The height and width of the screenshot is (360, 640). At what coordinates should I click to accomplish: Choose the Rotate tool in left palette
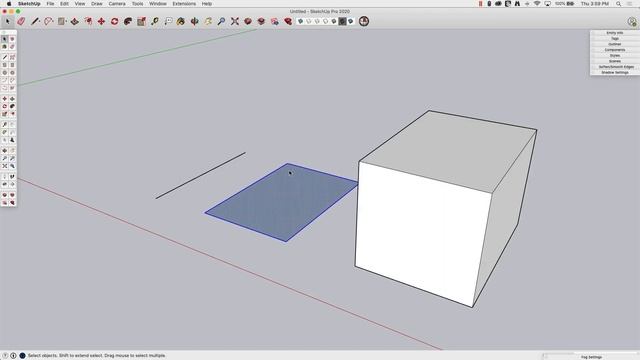tap(4, 106)
